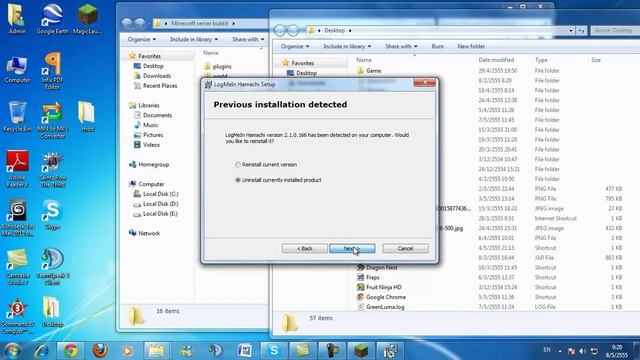Viewport: 640px width, 360px height.
Task: Open MagicLauncher Minecraft desktop icon
Action: point(87,19)
